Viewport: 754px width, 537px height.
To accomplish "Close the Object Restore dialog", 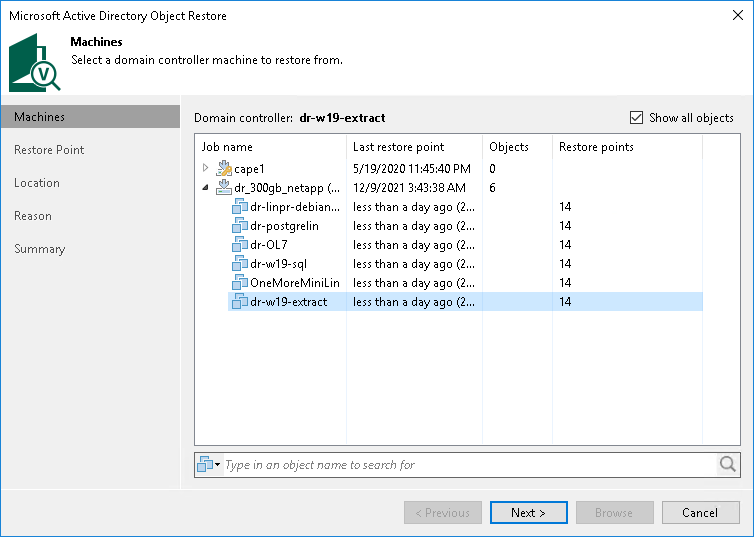I will point(738,15).
